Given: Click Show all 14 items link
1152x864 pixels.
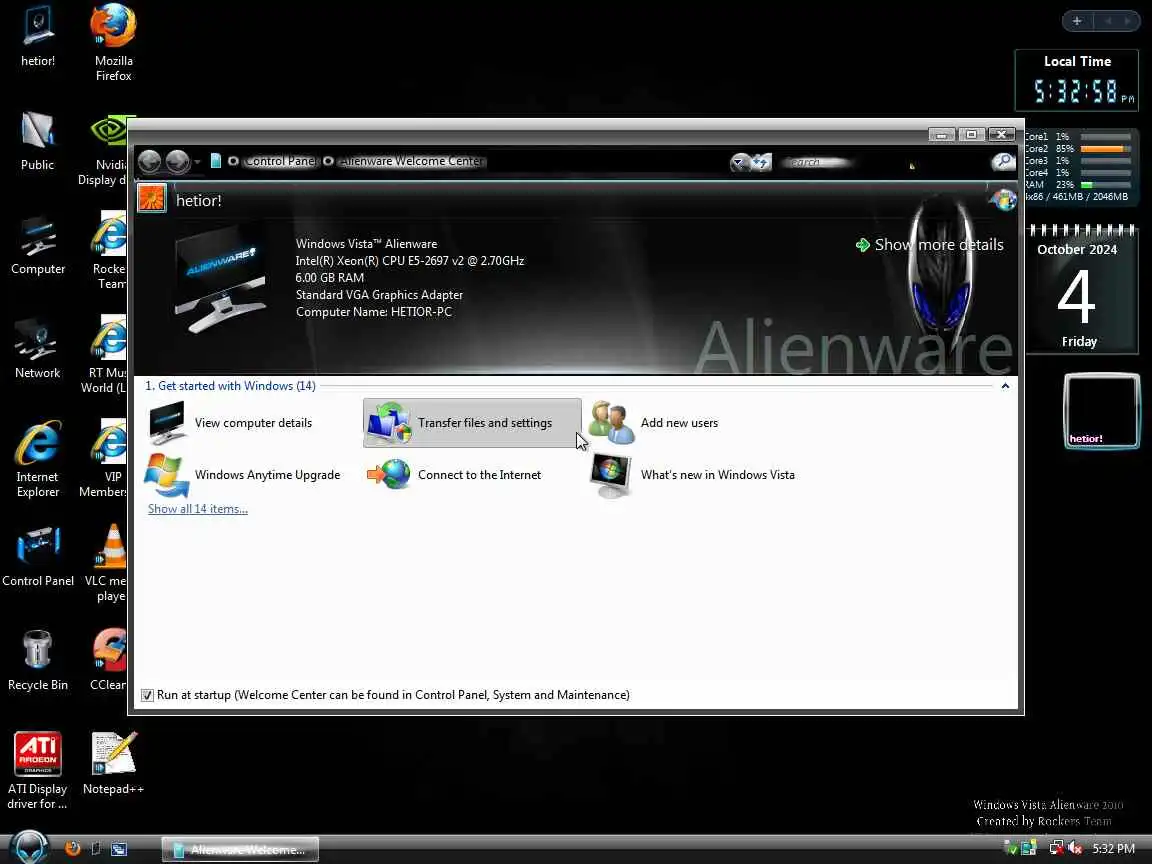Looking at the screenshot, I should pyautogui.click(x=198, y=508).
